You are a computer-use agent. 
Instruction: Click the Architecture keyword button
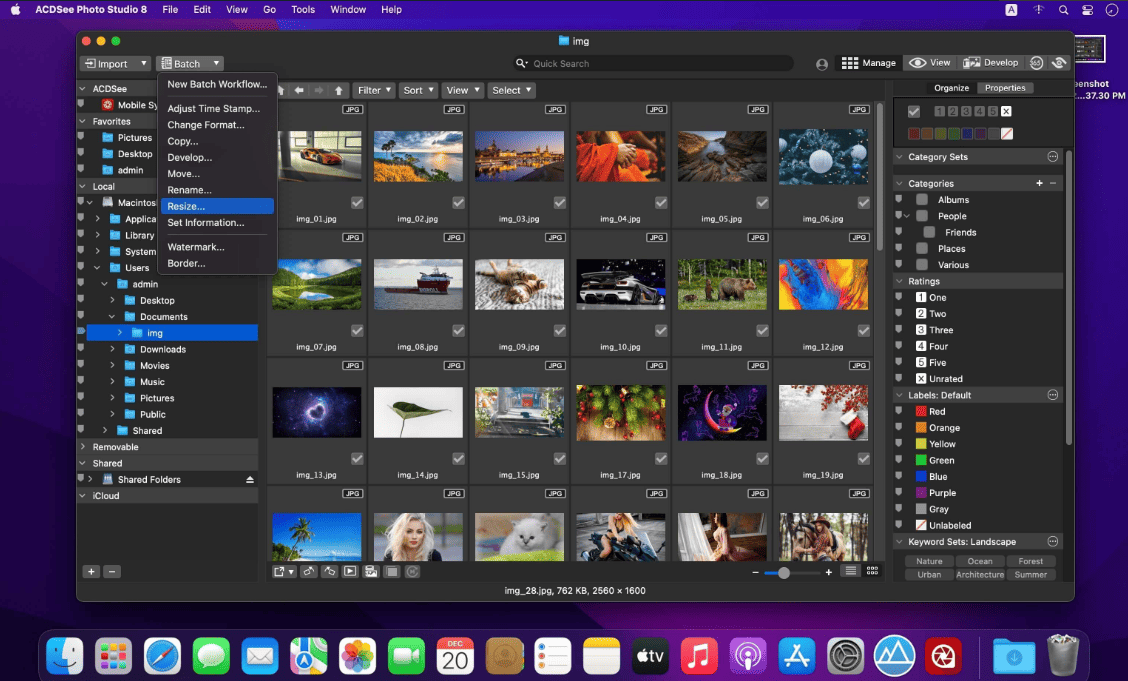coord(980,575)
